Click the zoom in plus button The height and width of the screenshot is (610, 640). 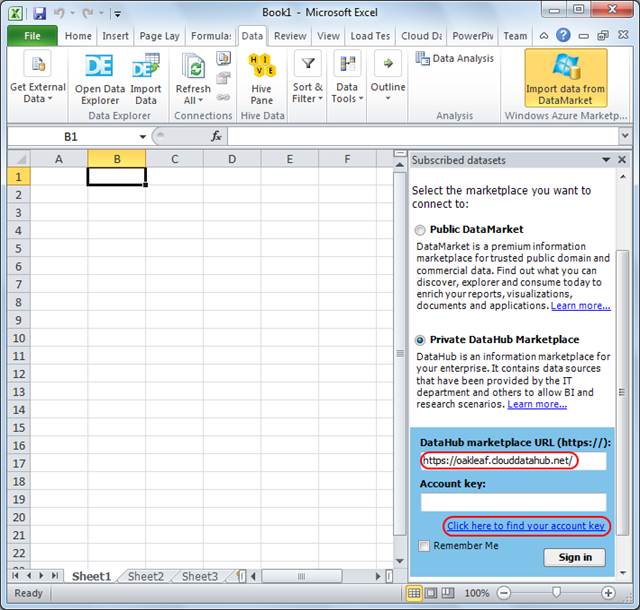(x=608, y=593)
